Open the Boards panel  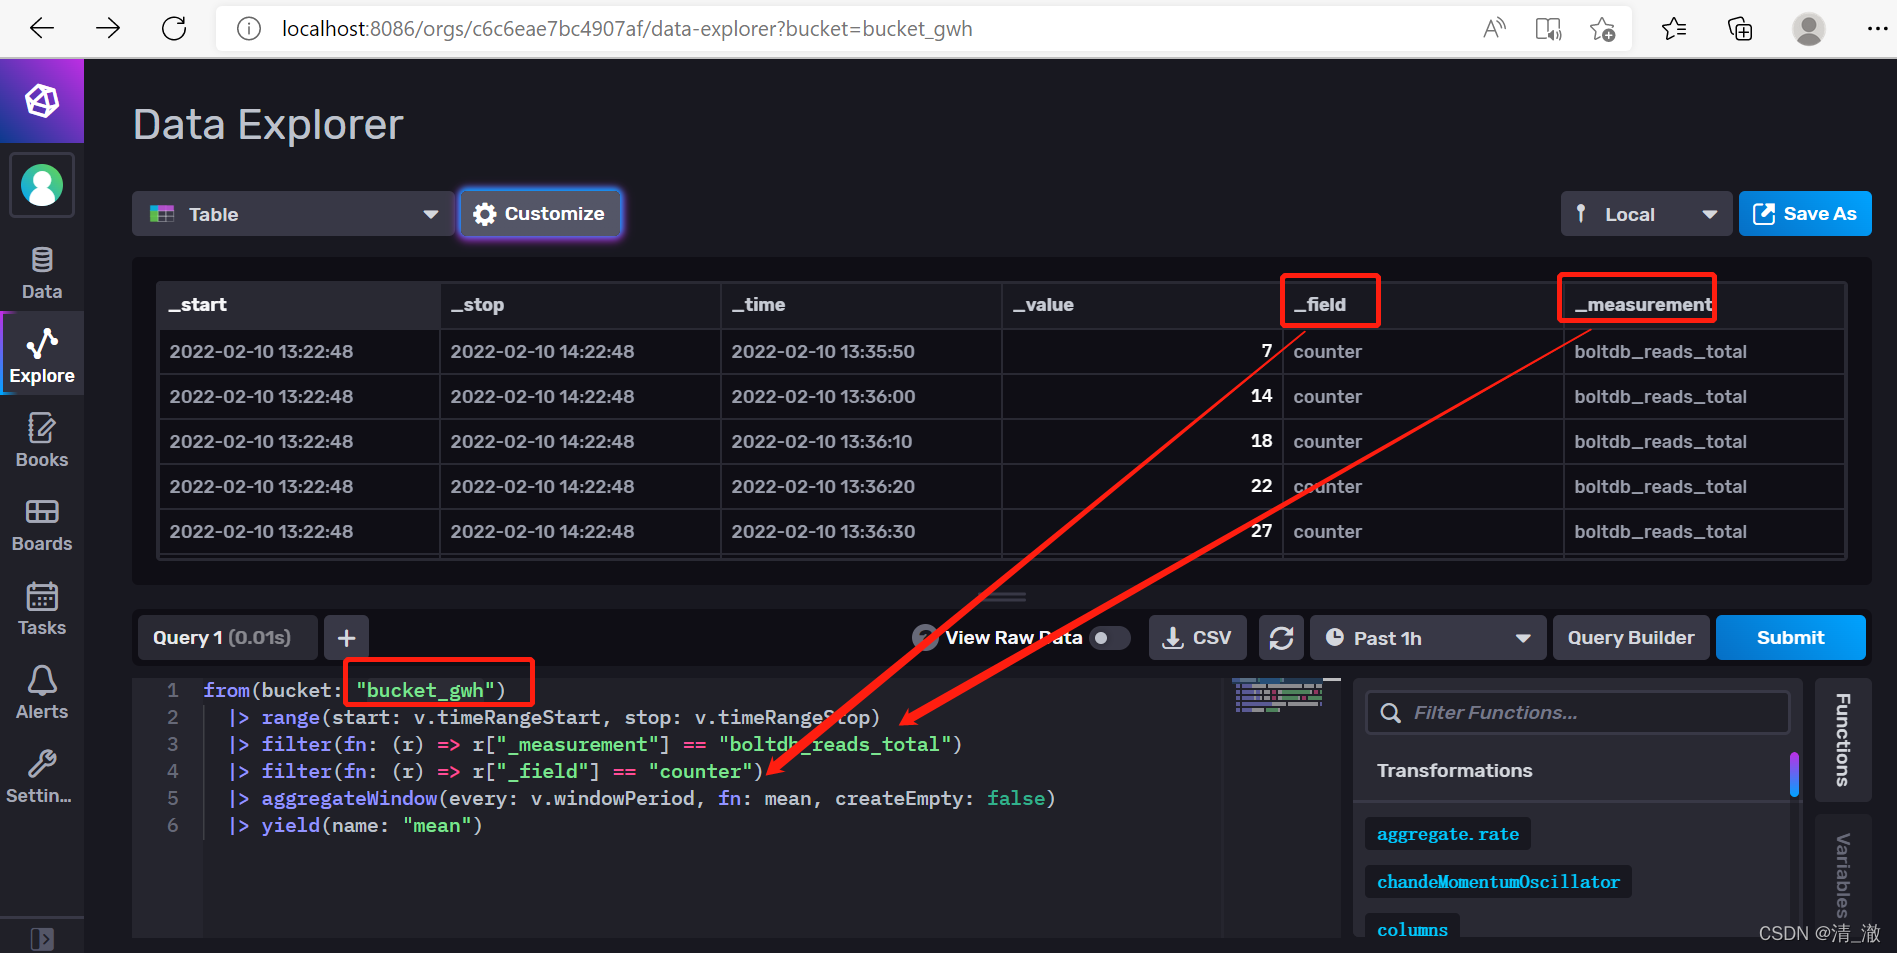pyautogui.click(x=41, y=524)
